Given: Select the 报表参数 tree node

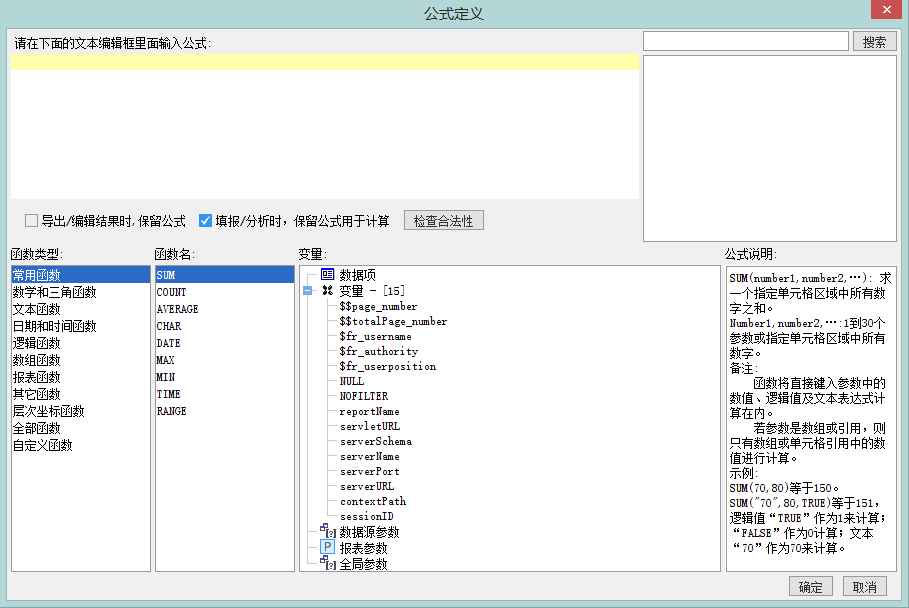Looking at the screenshot, I should (x=363, y=548).
